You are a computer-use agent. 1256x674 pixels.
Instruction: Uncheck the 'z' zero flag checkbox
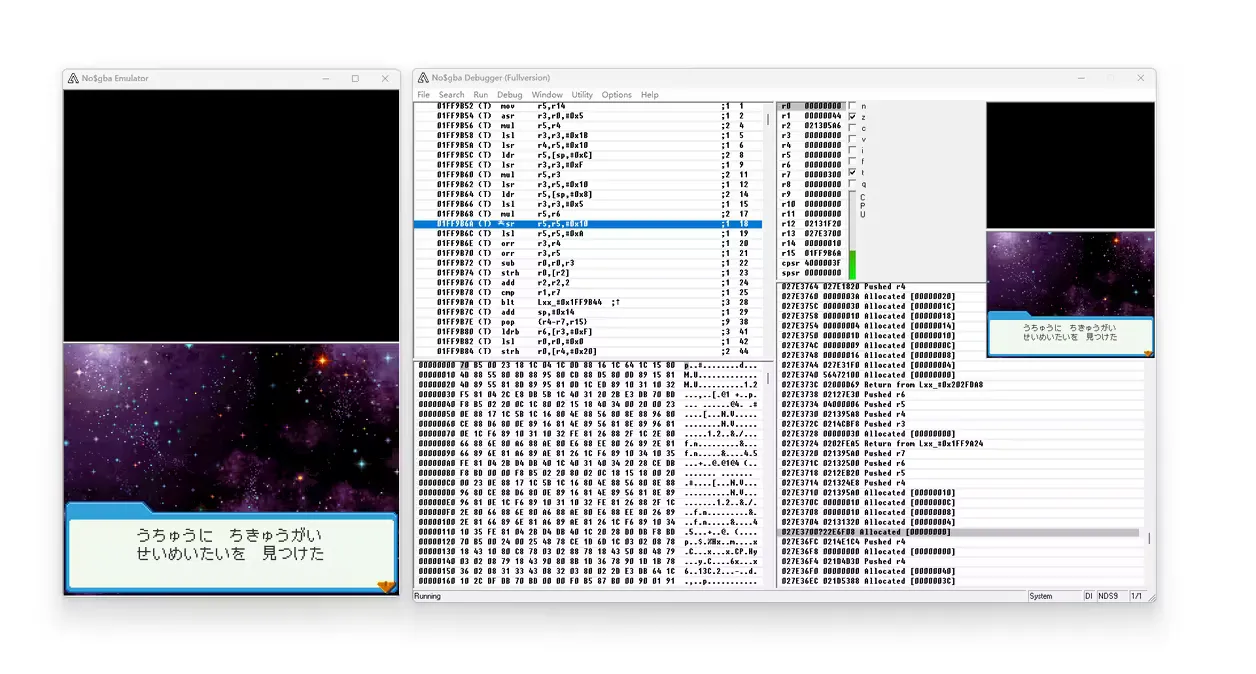[852, 116]
